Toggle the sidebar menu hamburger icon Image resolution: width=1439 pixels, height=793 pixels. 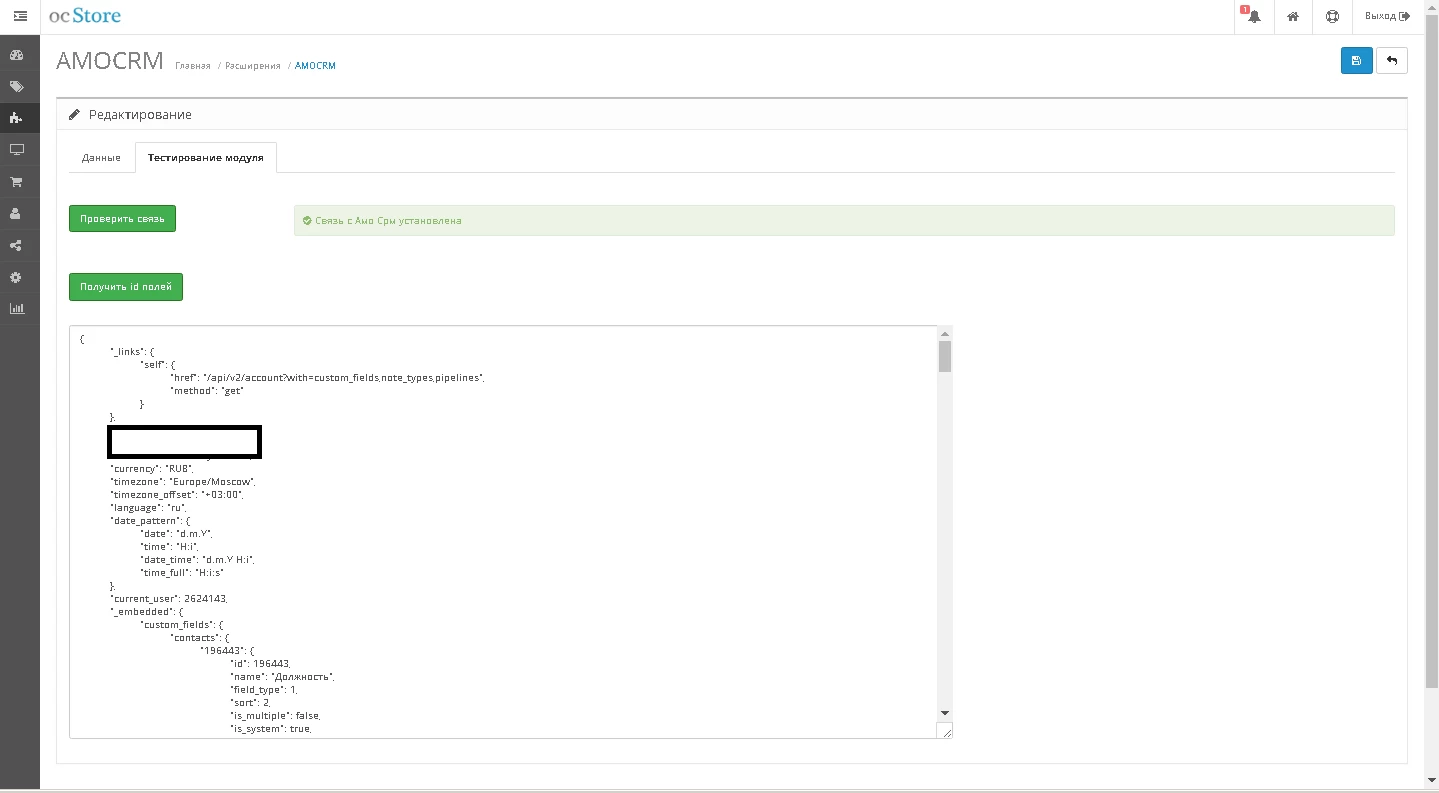coord(20,16)
